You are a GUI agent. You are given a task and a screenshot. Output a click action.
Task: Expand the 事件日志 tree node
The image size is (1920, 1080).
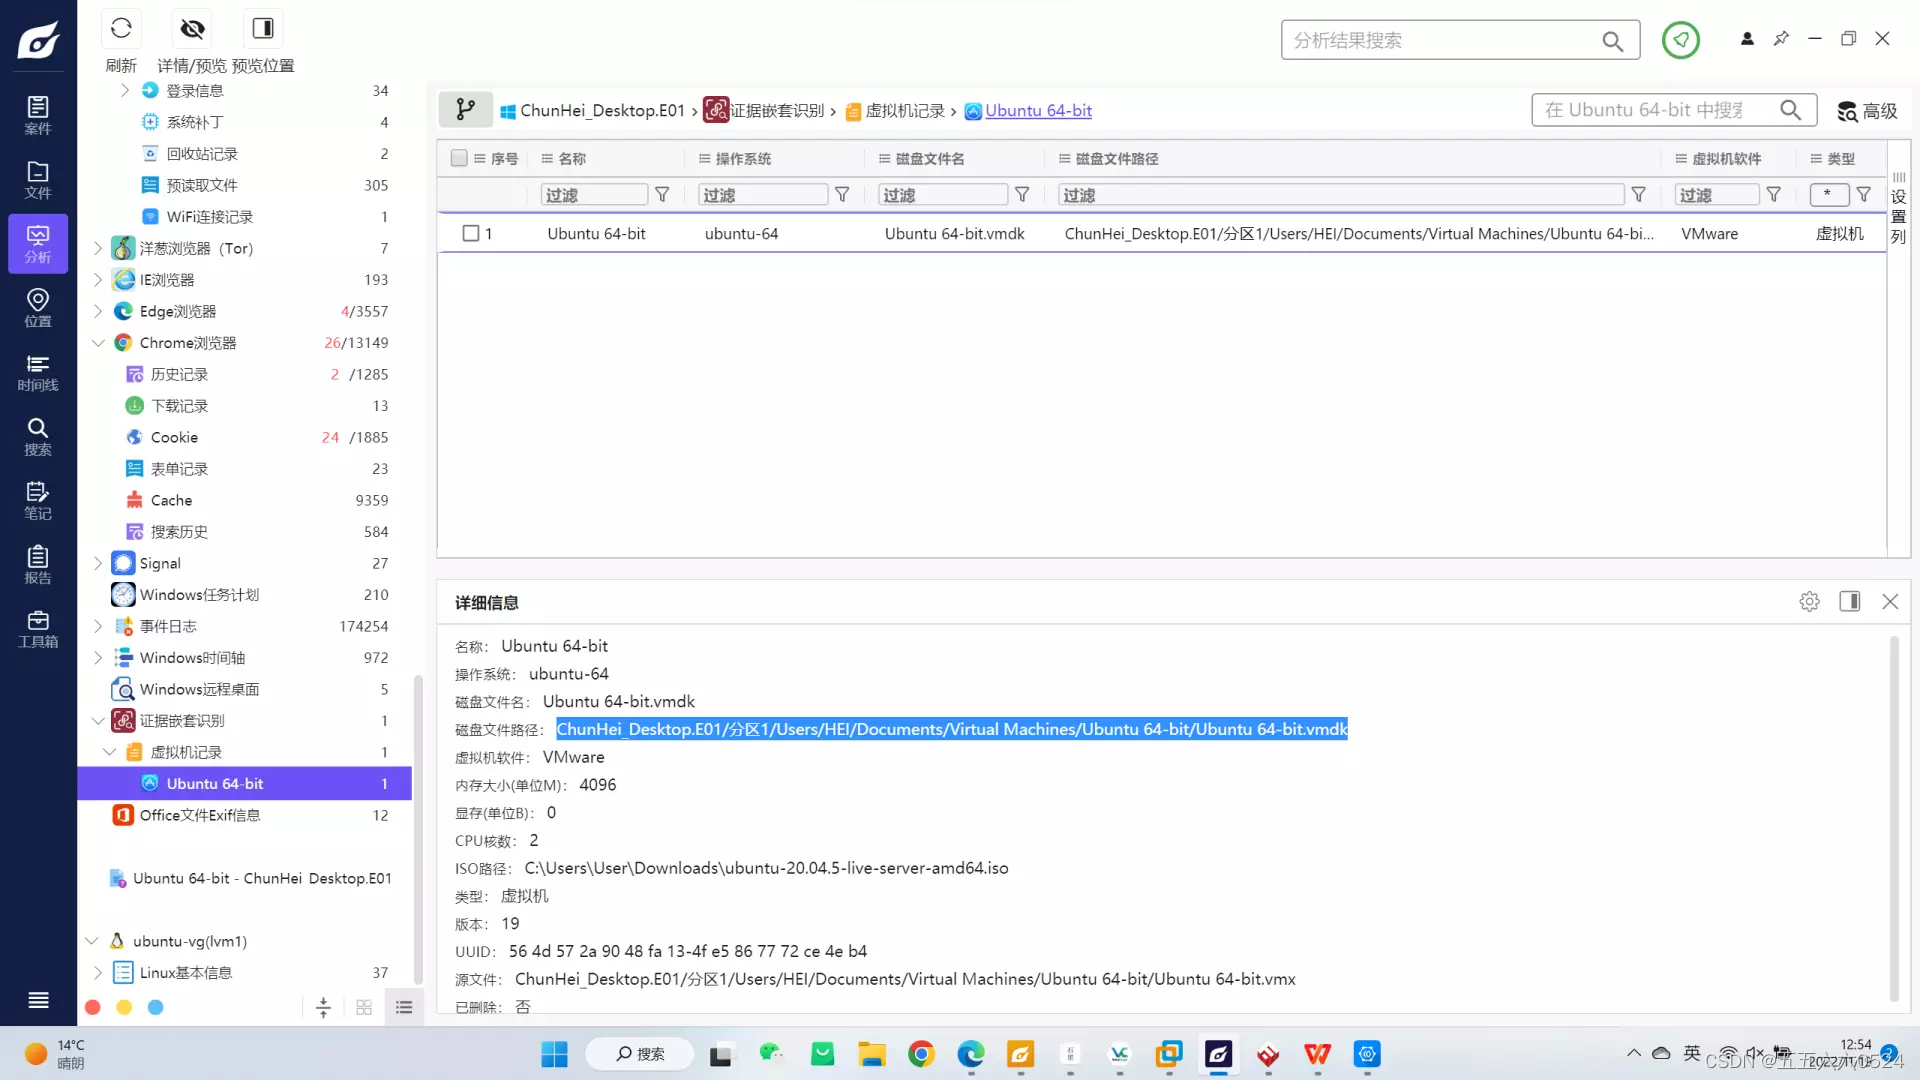pyautogui.click(x=98, y=626)
